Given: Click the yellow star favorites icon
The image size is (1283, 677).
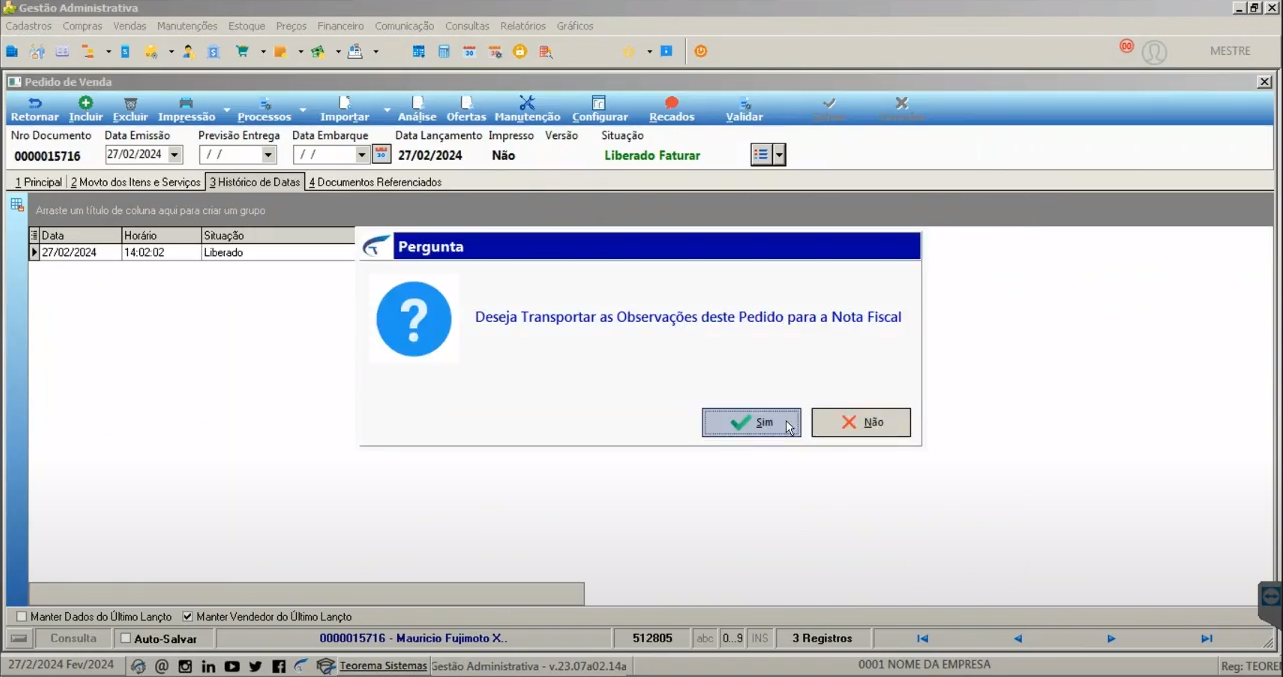Looking at the screenshot, I should pos(629,52).
